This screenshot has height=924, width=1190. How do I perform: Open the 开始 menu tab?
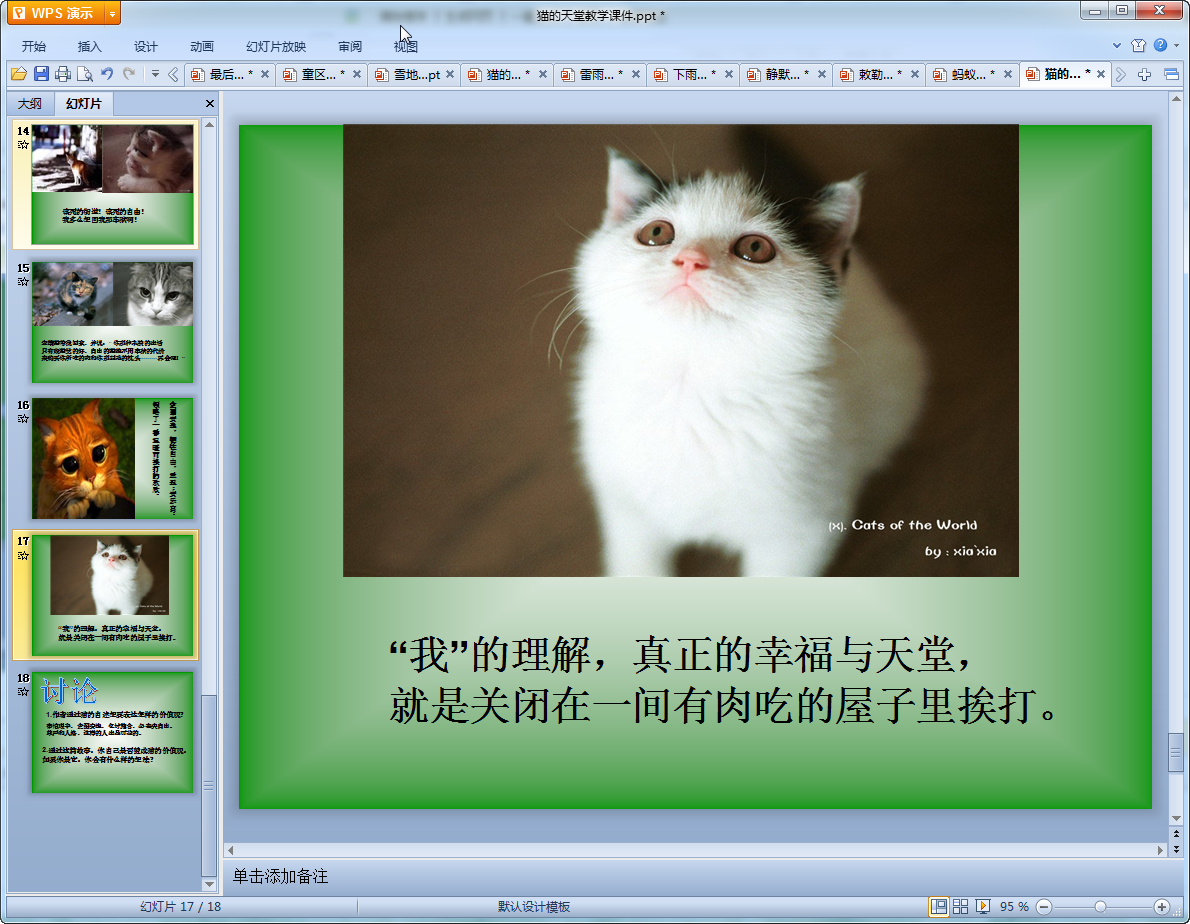[33, 46]
